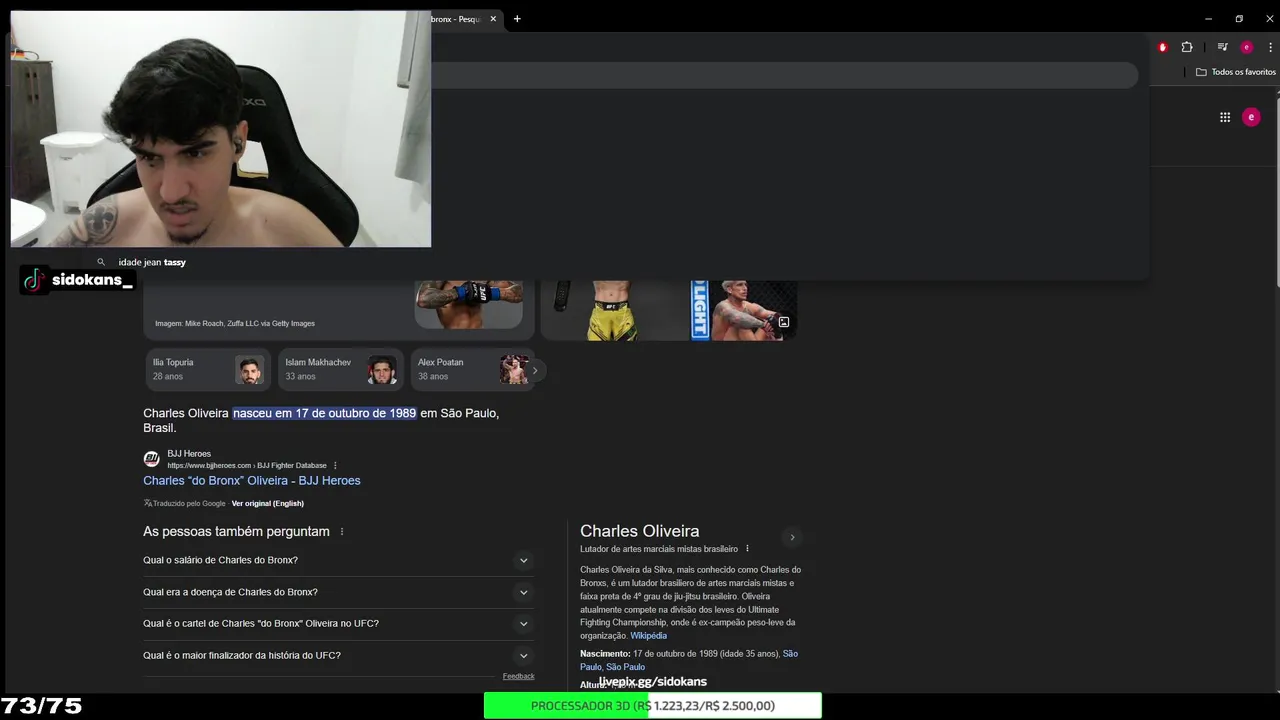The height and width of the screenshot is (720, 1280).
Task: Click the Charles Oliveira knowledge panel title
Action: click(x=639, y=531)
